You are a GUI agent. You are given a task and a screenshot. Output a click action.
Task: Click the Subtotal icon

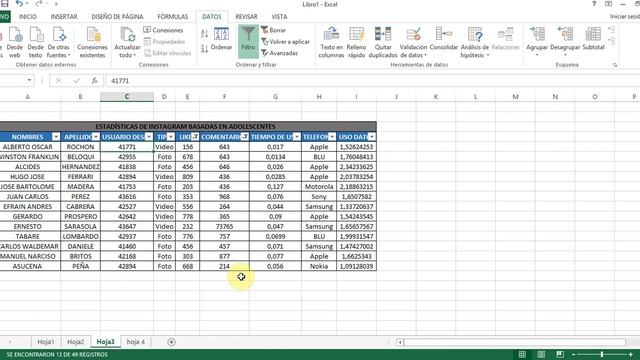(593, 40)
